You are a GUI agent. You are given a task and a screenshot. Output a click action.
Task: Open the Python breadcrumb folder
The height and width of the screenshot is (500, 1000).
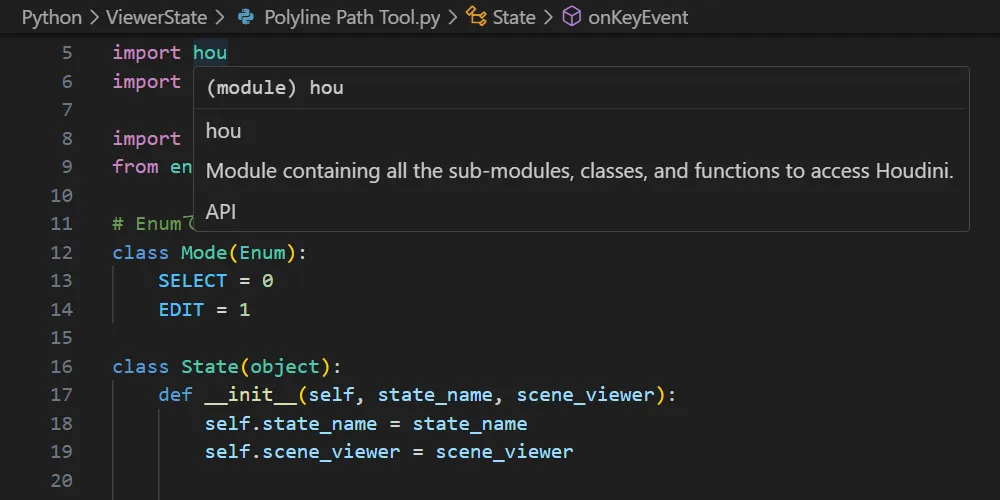pyautogui.click(x=52, y=17)
